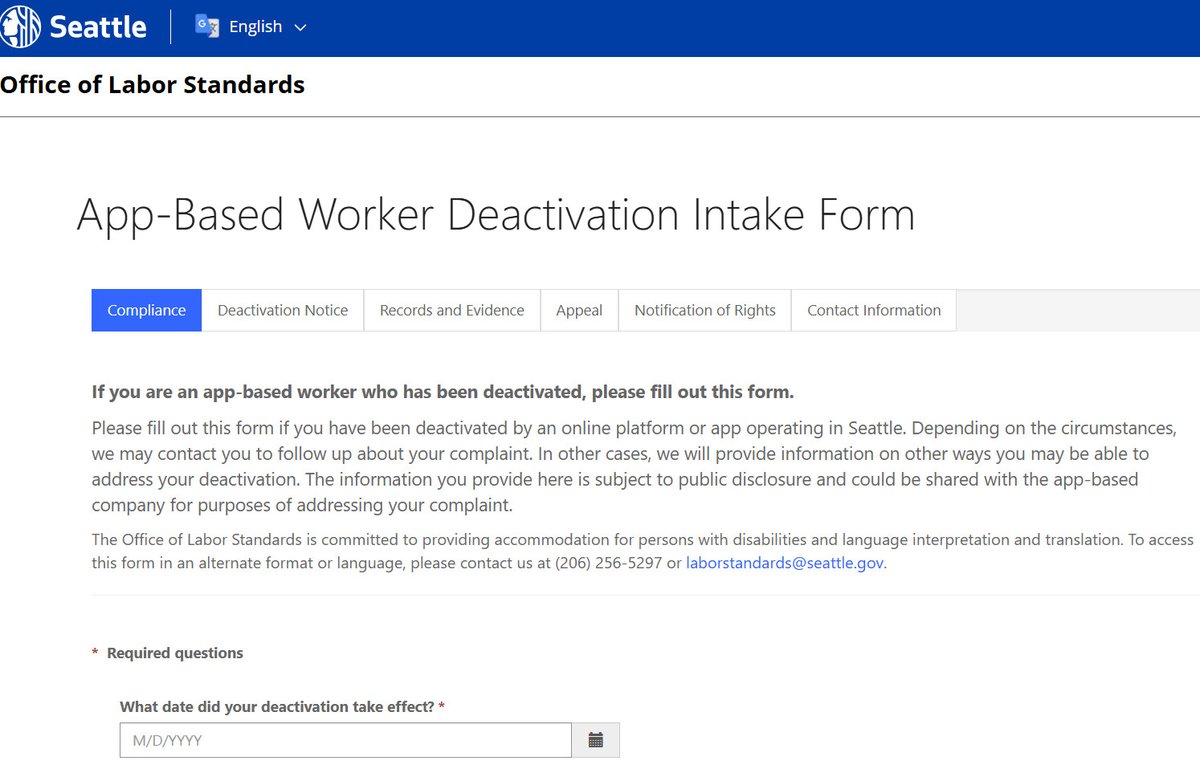Click the Google Translate icon
This screenshot has width=1200, height=773.
tap(207, 26)
